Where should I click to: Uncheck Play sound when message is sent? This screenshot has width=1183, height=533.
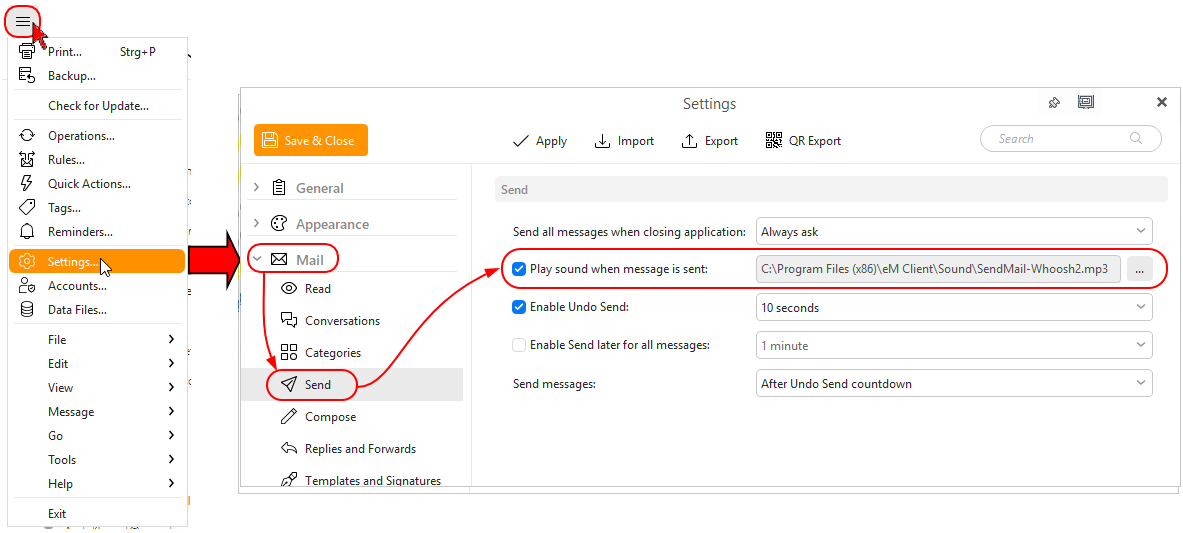[519, 270]
